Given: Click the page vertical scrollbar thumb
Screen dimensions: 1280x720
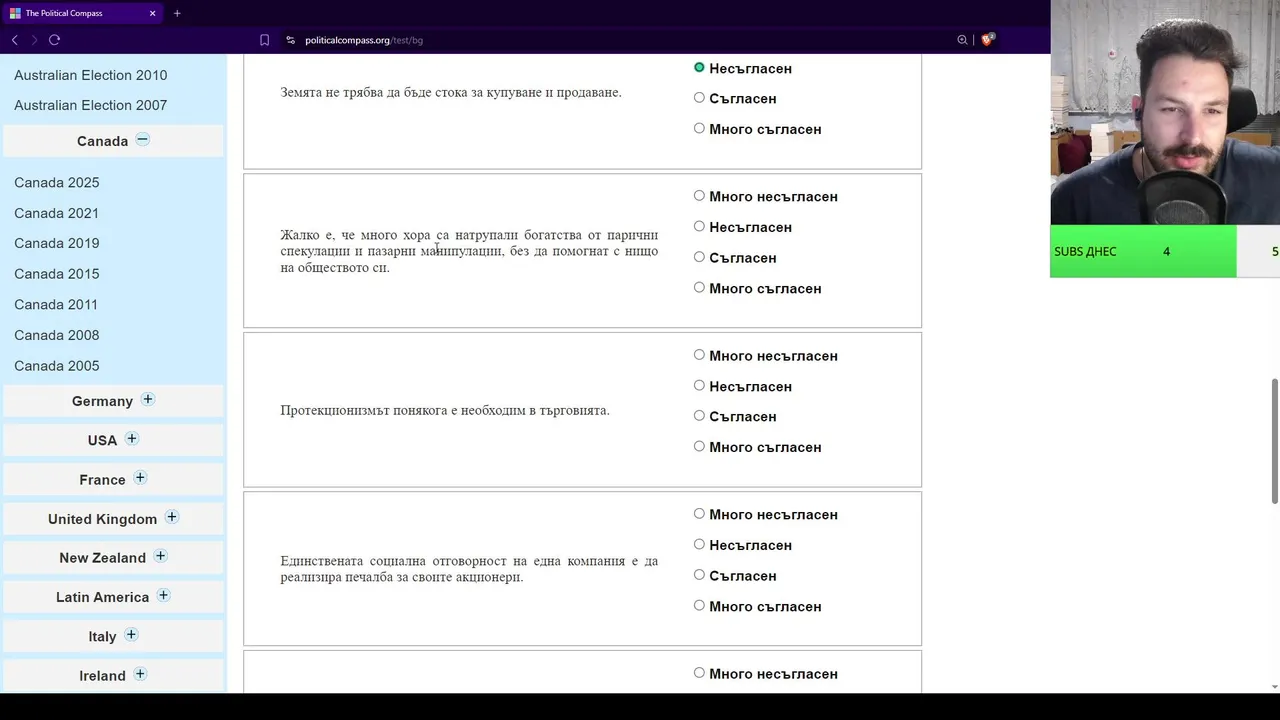Looking at the screenshot, I should [1274, 441].
